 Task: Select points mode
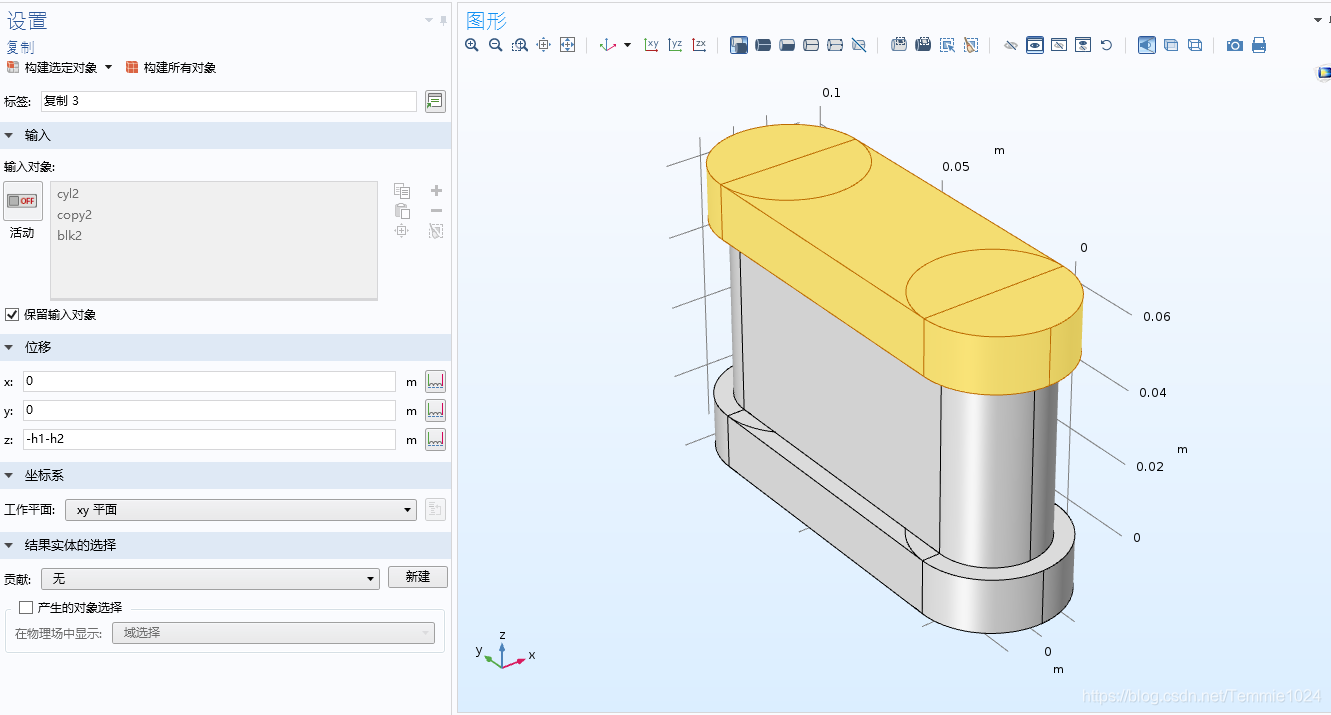pos(835,45)
